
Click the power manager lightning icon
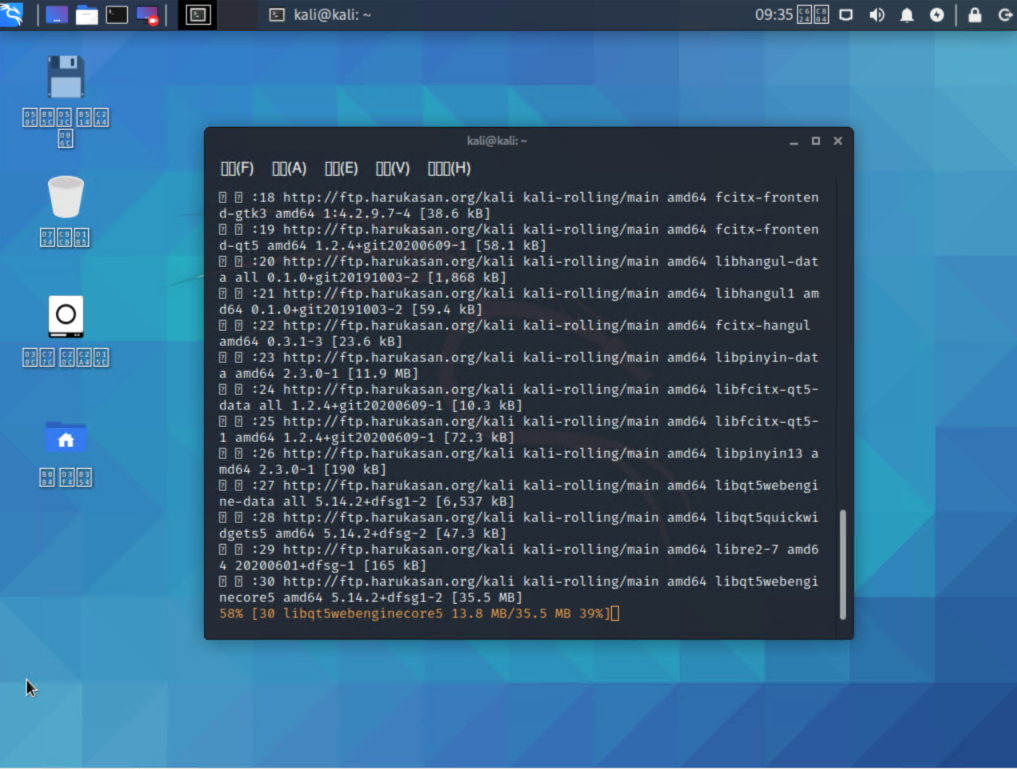coord(937,15)
